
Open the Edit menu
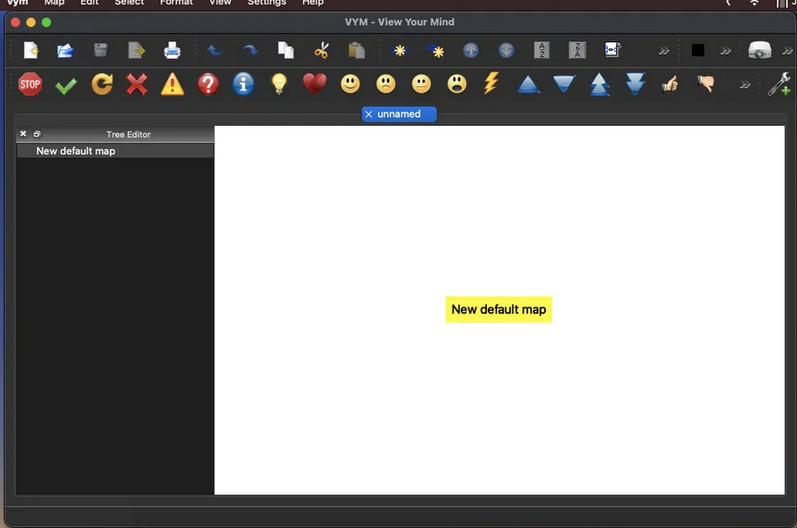(x=89, y=3)
